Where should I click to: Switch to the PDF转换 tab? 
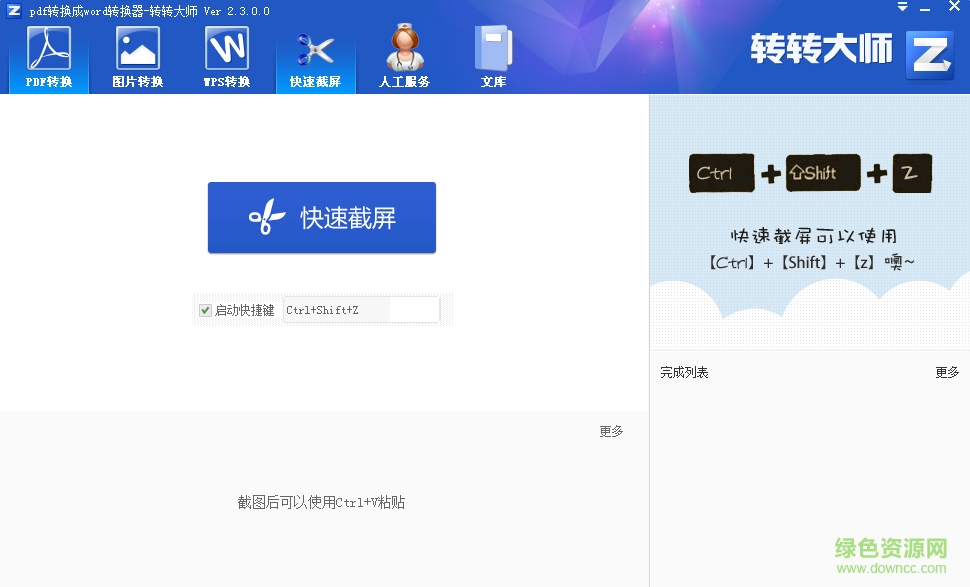click(x=48, y=55)
